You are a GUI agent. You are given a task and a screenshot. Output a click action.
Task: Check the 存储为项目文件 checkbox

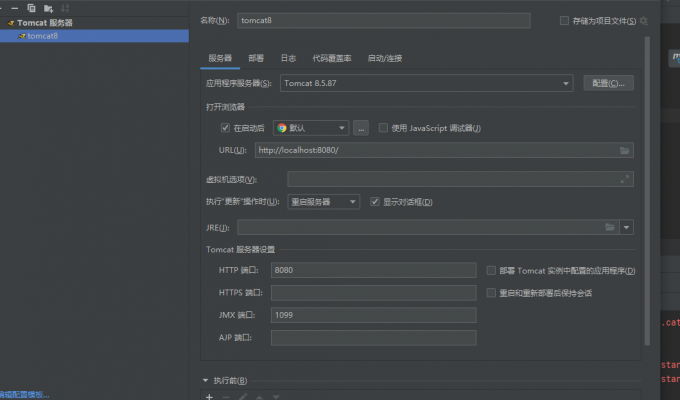click(x=565, y=20)
